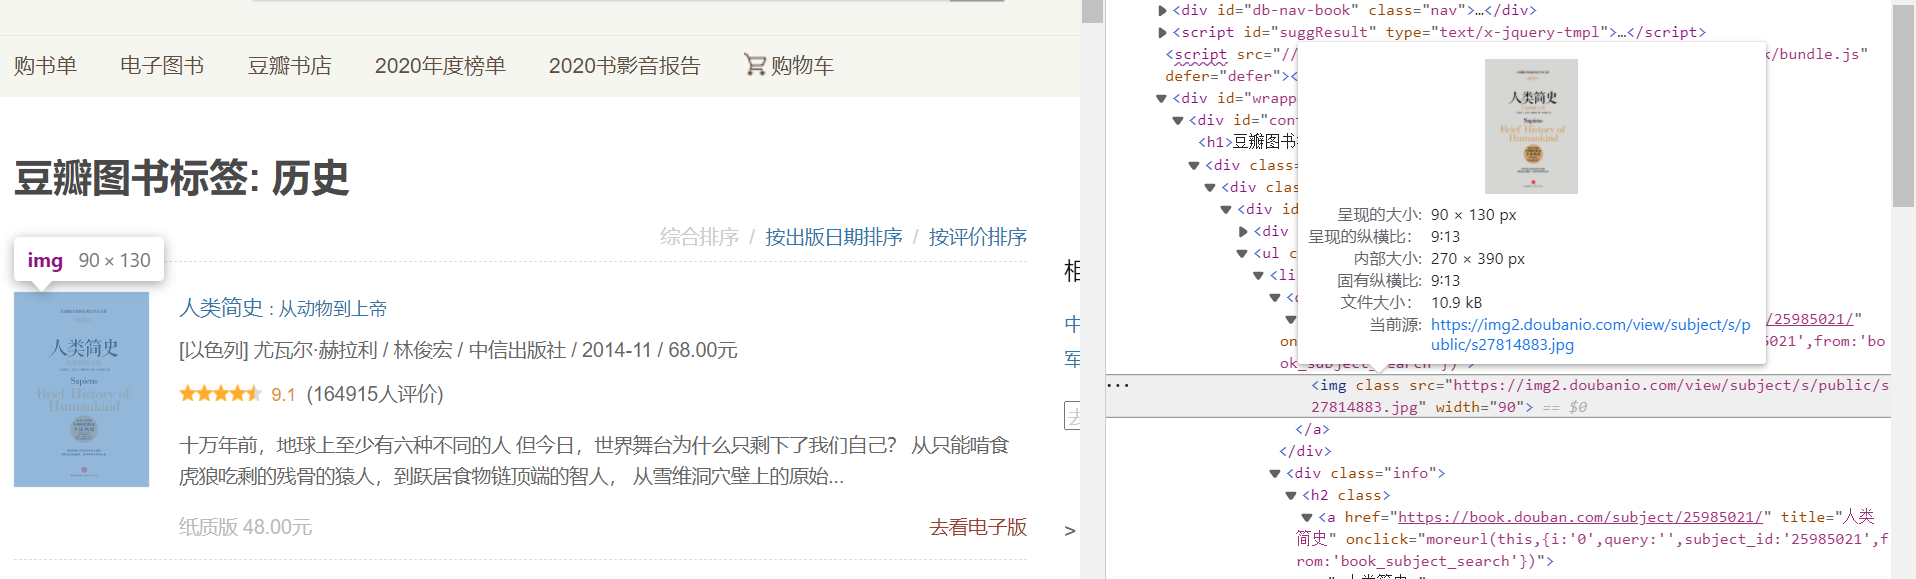The height and width of the screenshot is (579, 1916).
Task: Go to 豆瓣书店 in the nav bar
Action: pyautogui.click(x=290, y=66)
